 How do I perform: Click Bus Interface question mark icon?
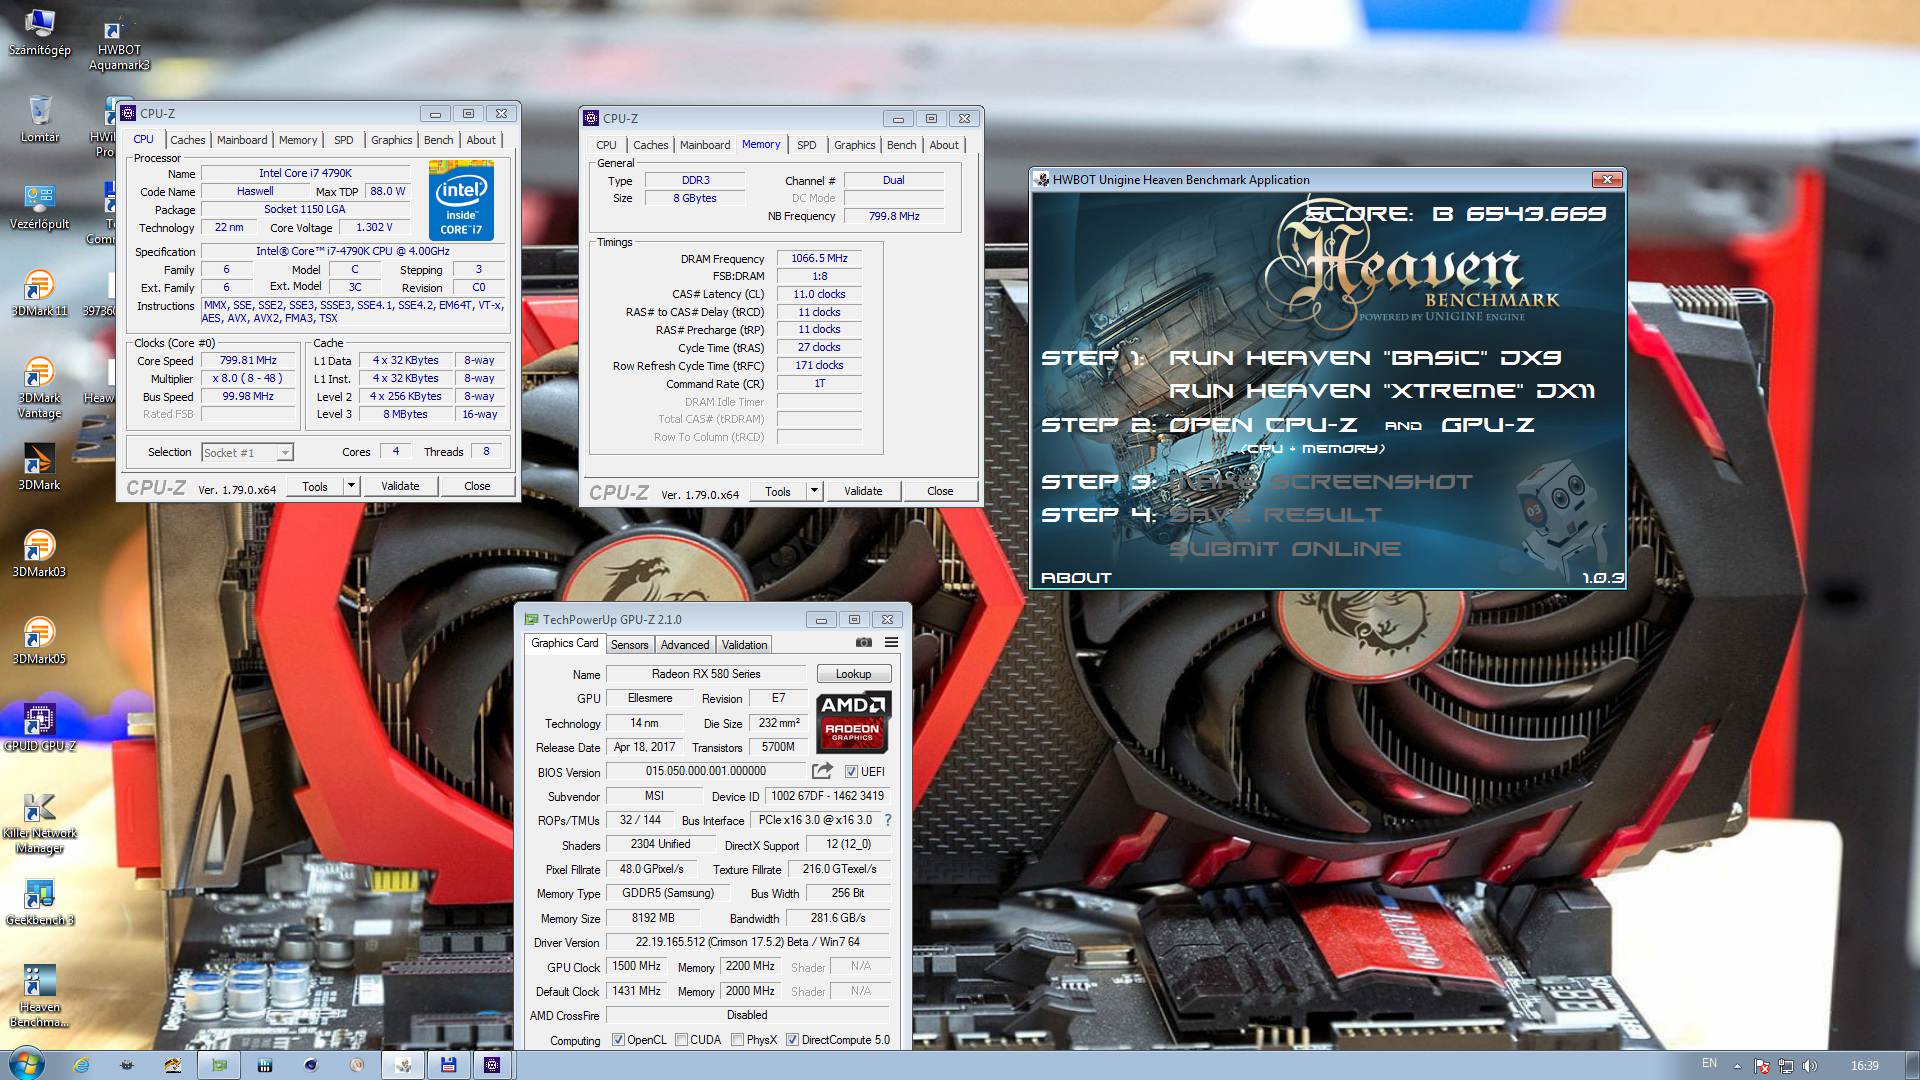(887, 820)
